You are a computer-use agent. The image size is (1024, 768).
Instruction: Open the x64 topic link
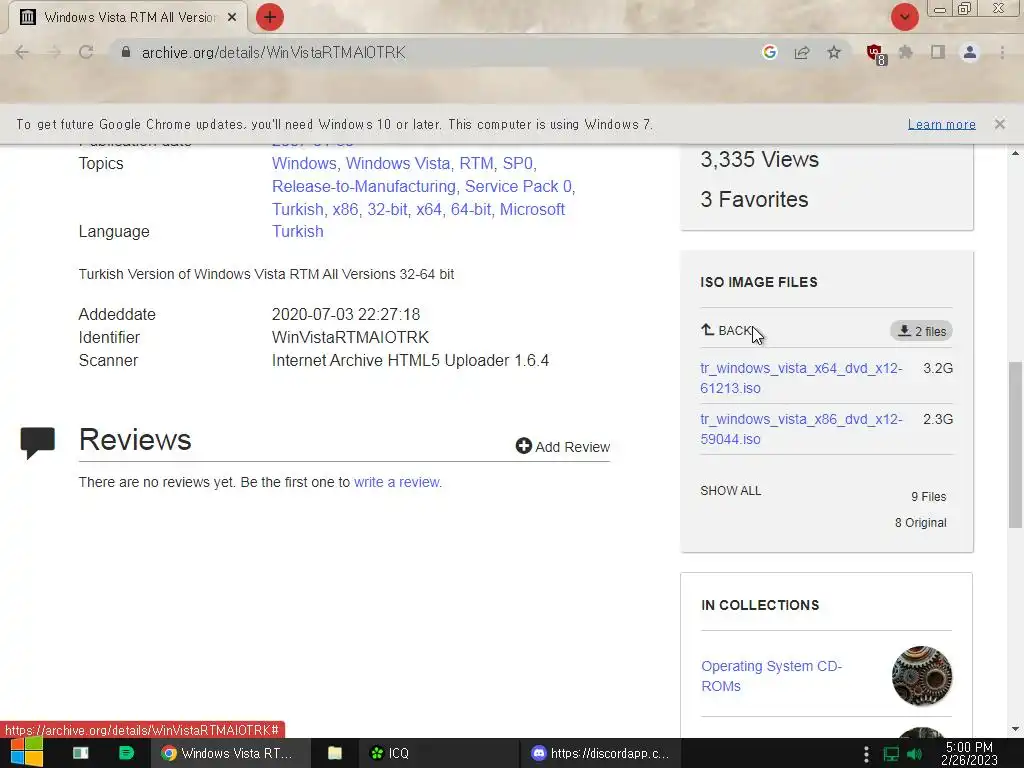[x=428, y=210]
